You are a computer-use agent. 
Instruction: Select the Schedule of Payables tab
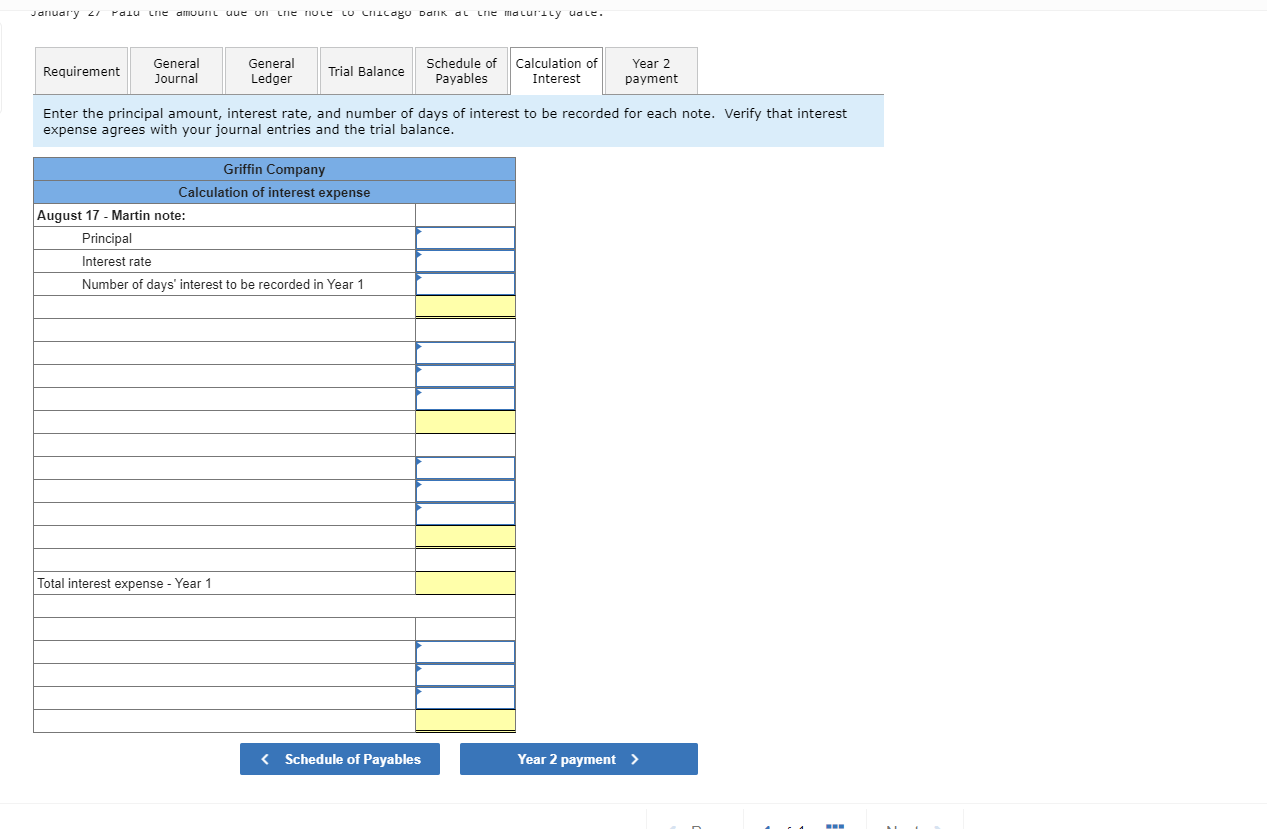pyautogui.click(x=461, y=71)
